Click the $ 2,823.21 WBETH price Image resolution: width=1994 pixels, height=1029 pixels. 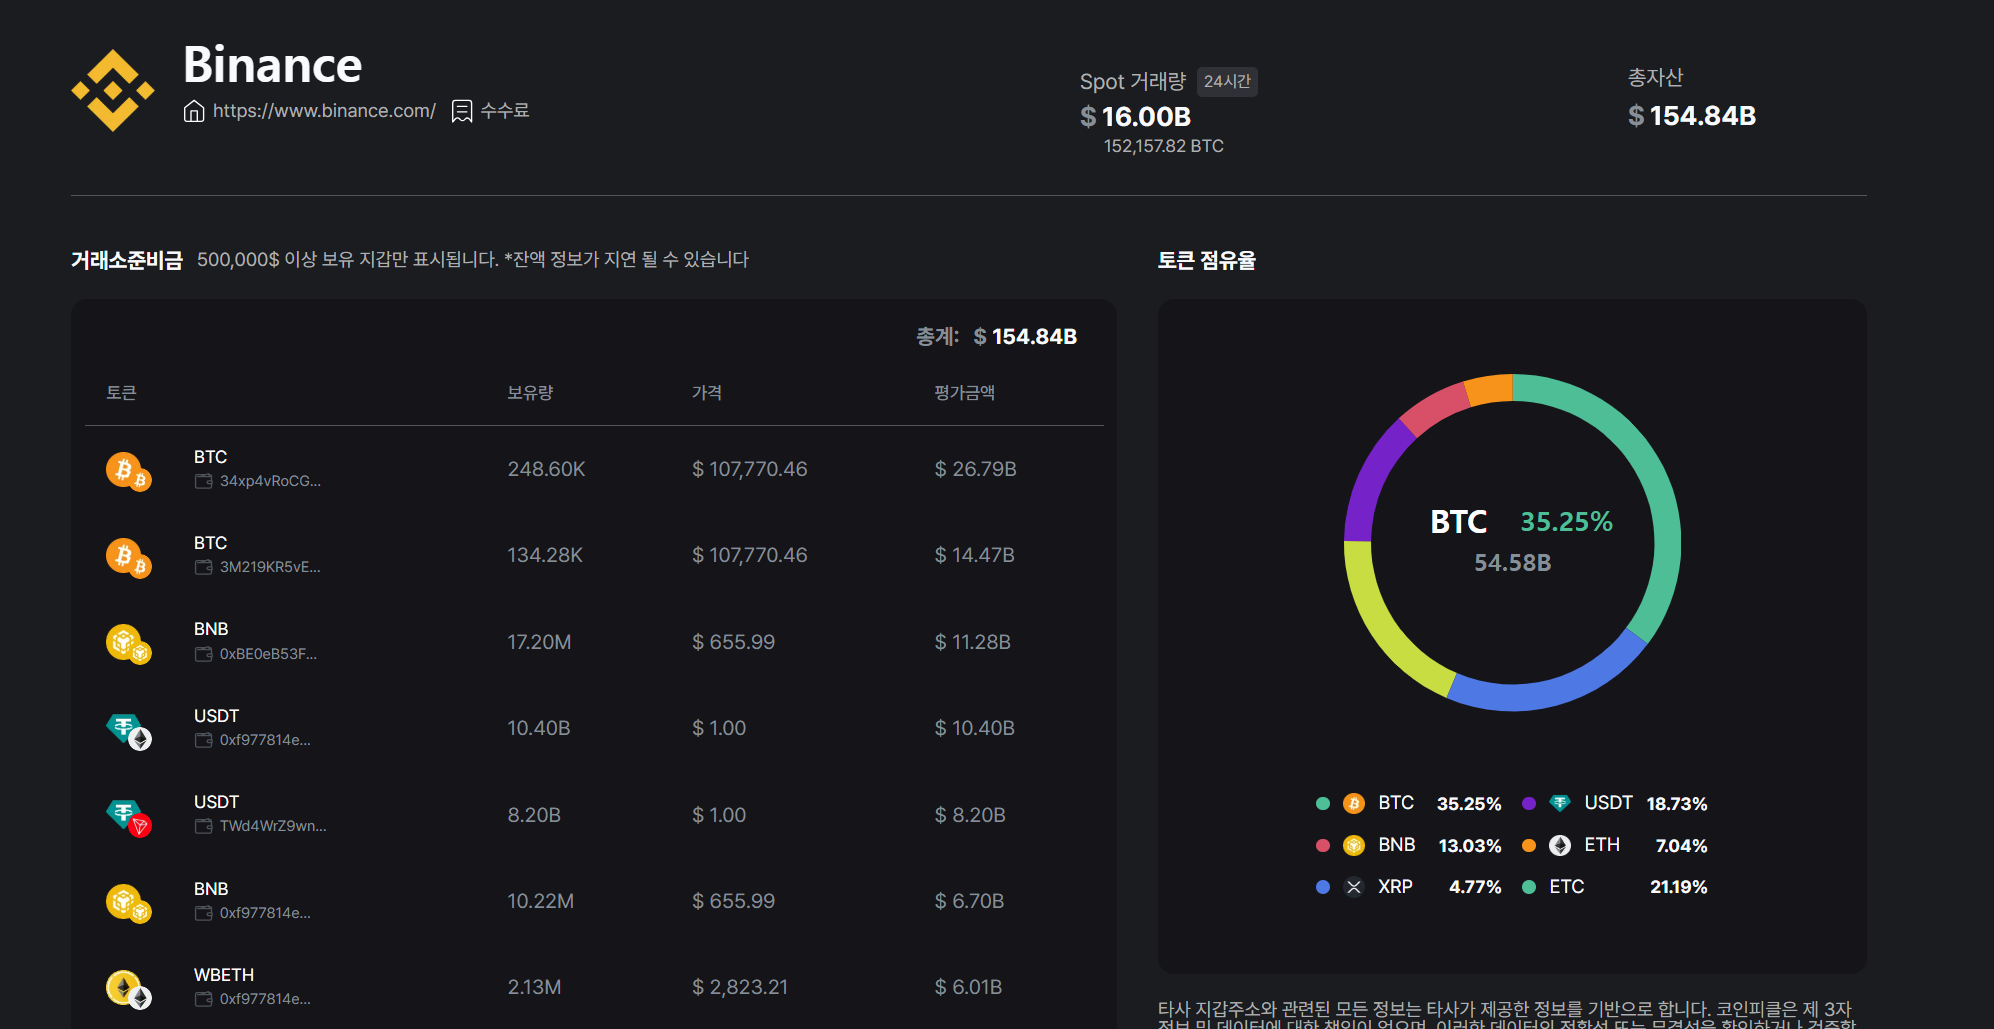tap(740, 988)
